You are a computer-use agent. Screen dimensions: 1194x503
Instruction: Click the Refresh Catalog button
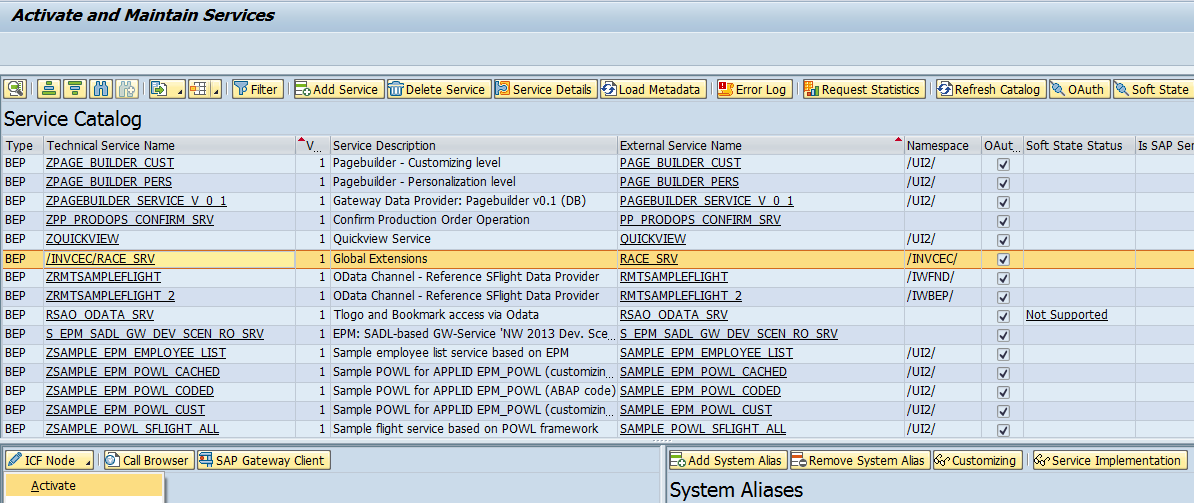tap(990, 89)
